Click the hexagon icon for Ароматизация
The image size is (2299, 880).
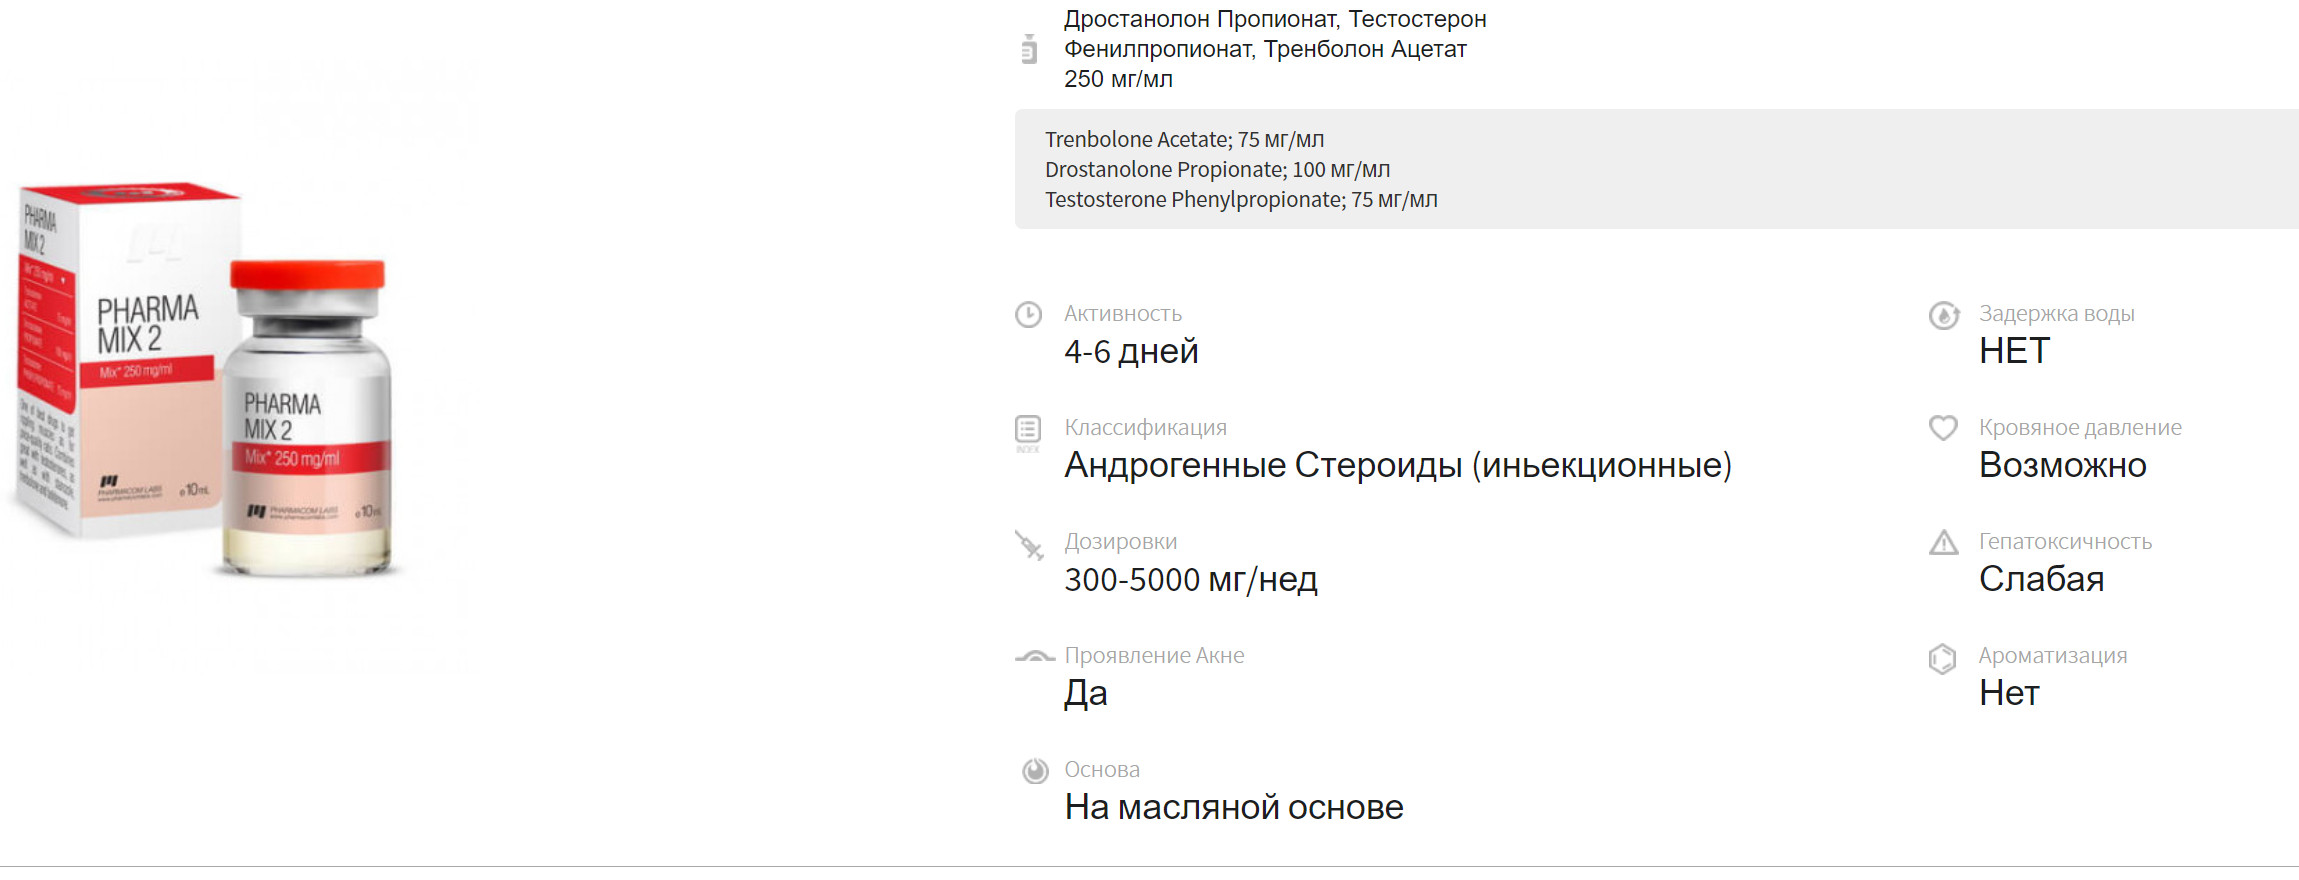pos(1942,659)
